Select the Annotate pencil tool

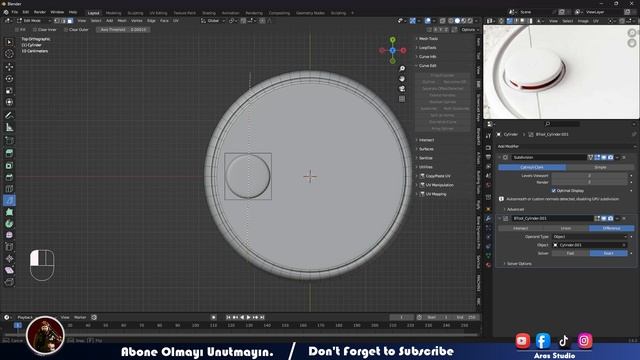9,116
